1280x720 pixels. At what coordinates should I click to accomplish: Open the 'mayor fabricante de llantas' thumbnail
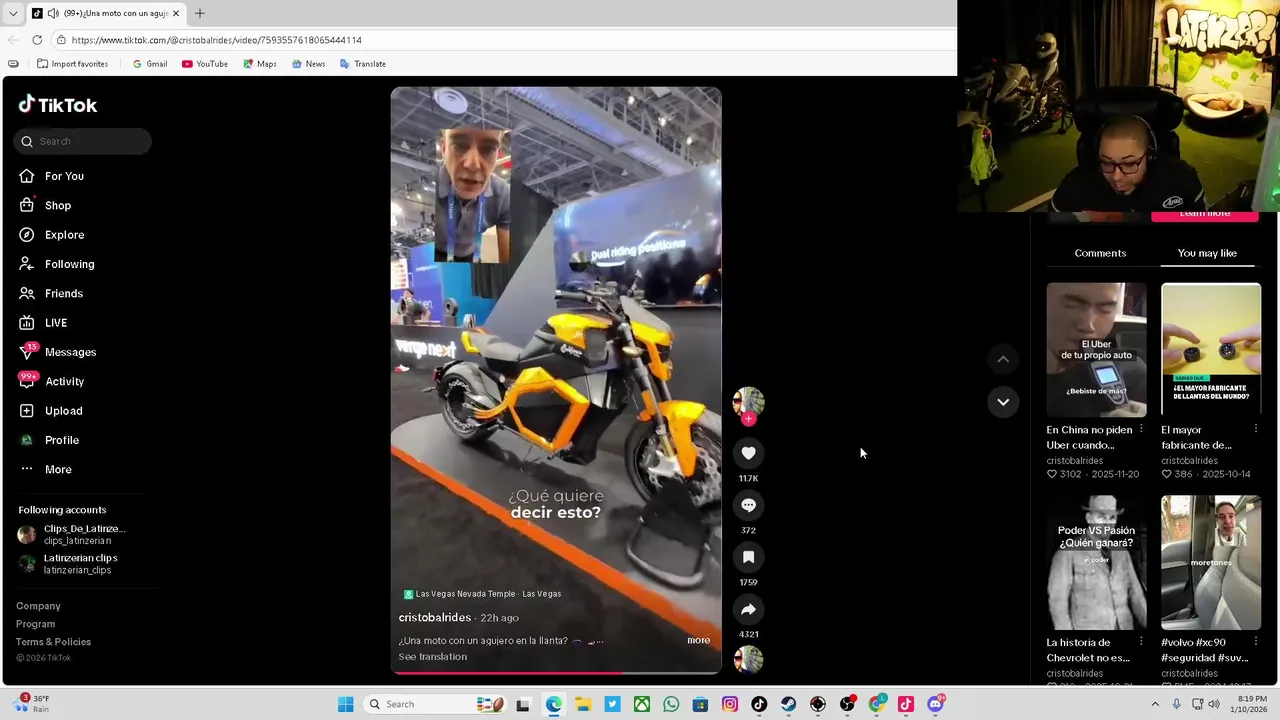[x=1211, y=350]
